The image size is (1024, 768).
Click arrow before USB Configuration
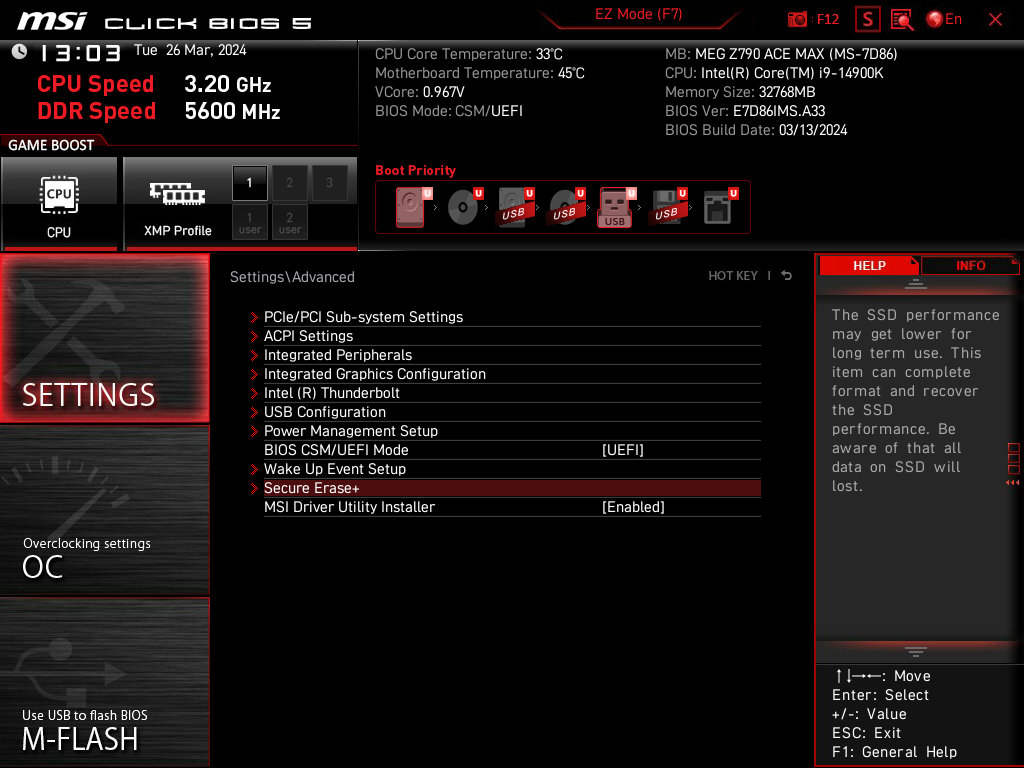[254, 412]
